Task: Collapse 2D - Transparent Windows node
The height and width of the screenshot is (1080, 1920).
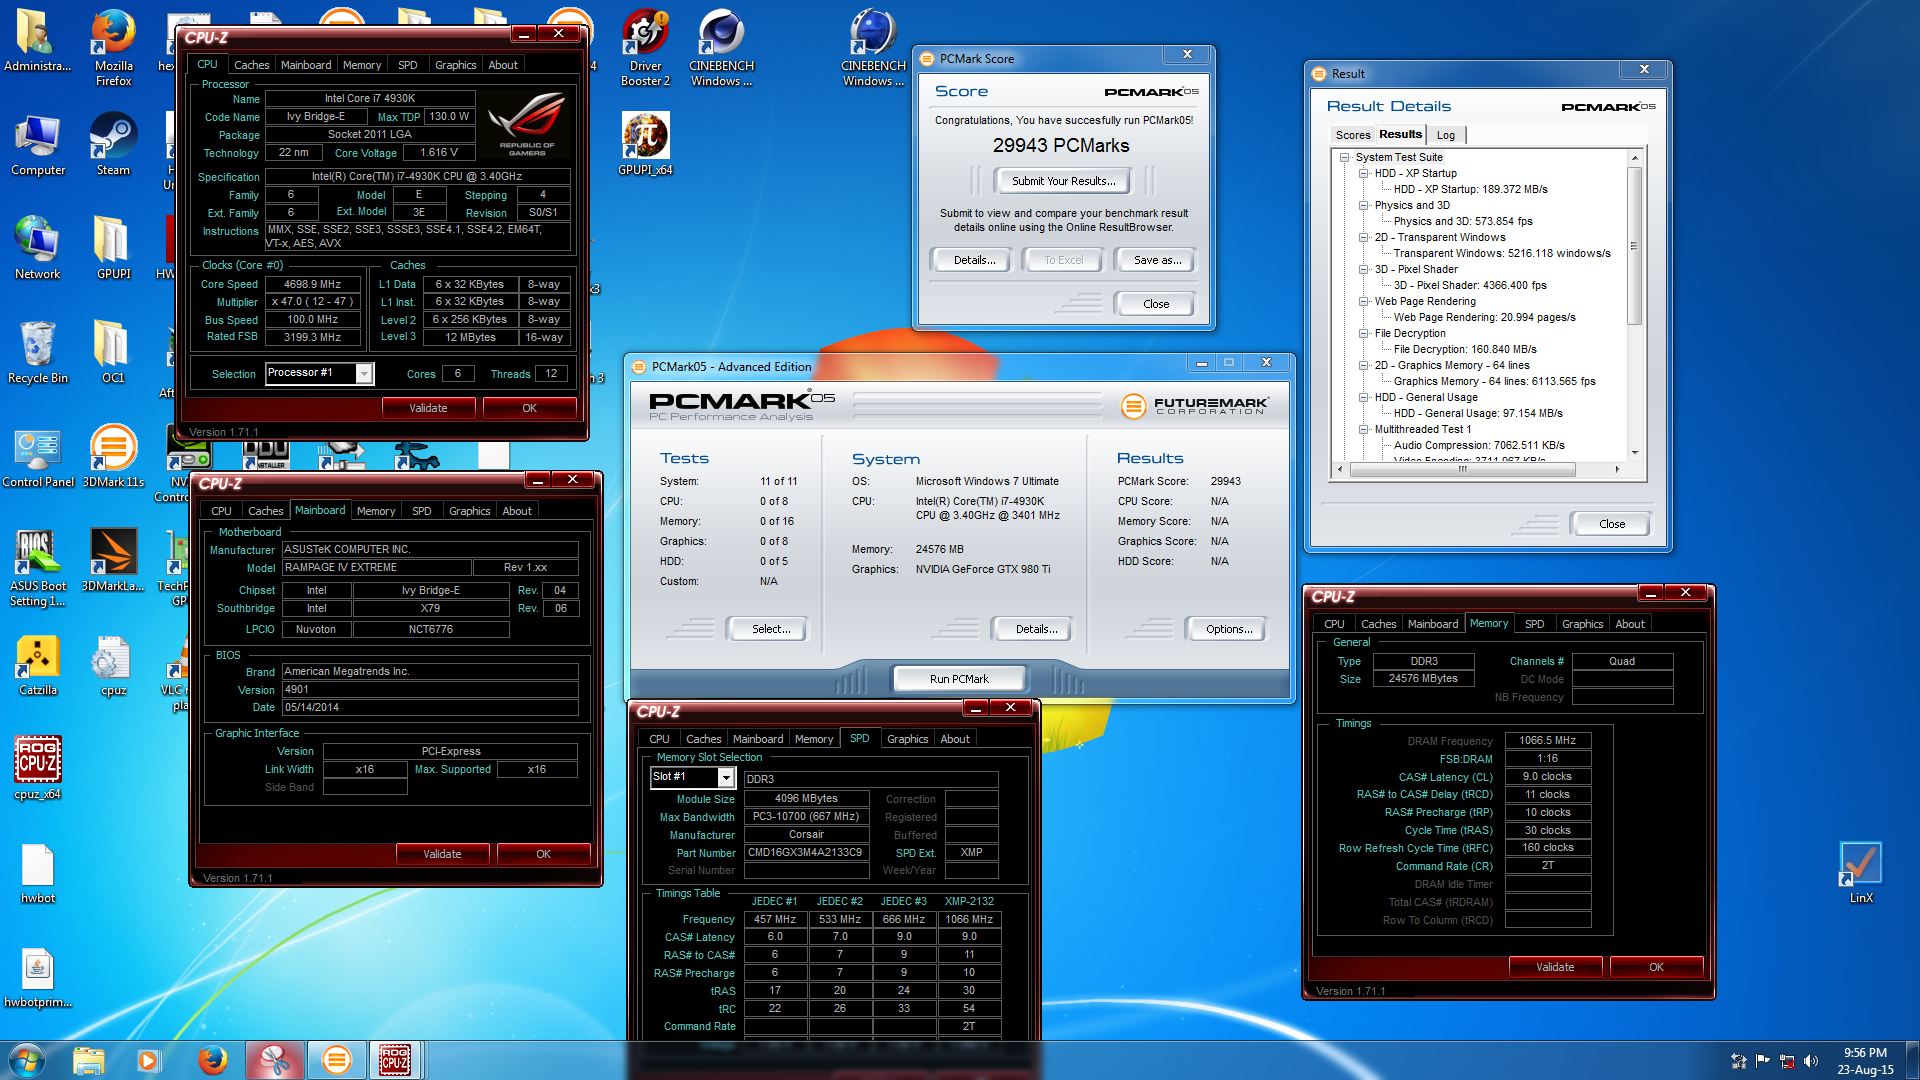Action: [1364, 237]
